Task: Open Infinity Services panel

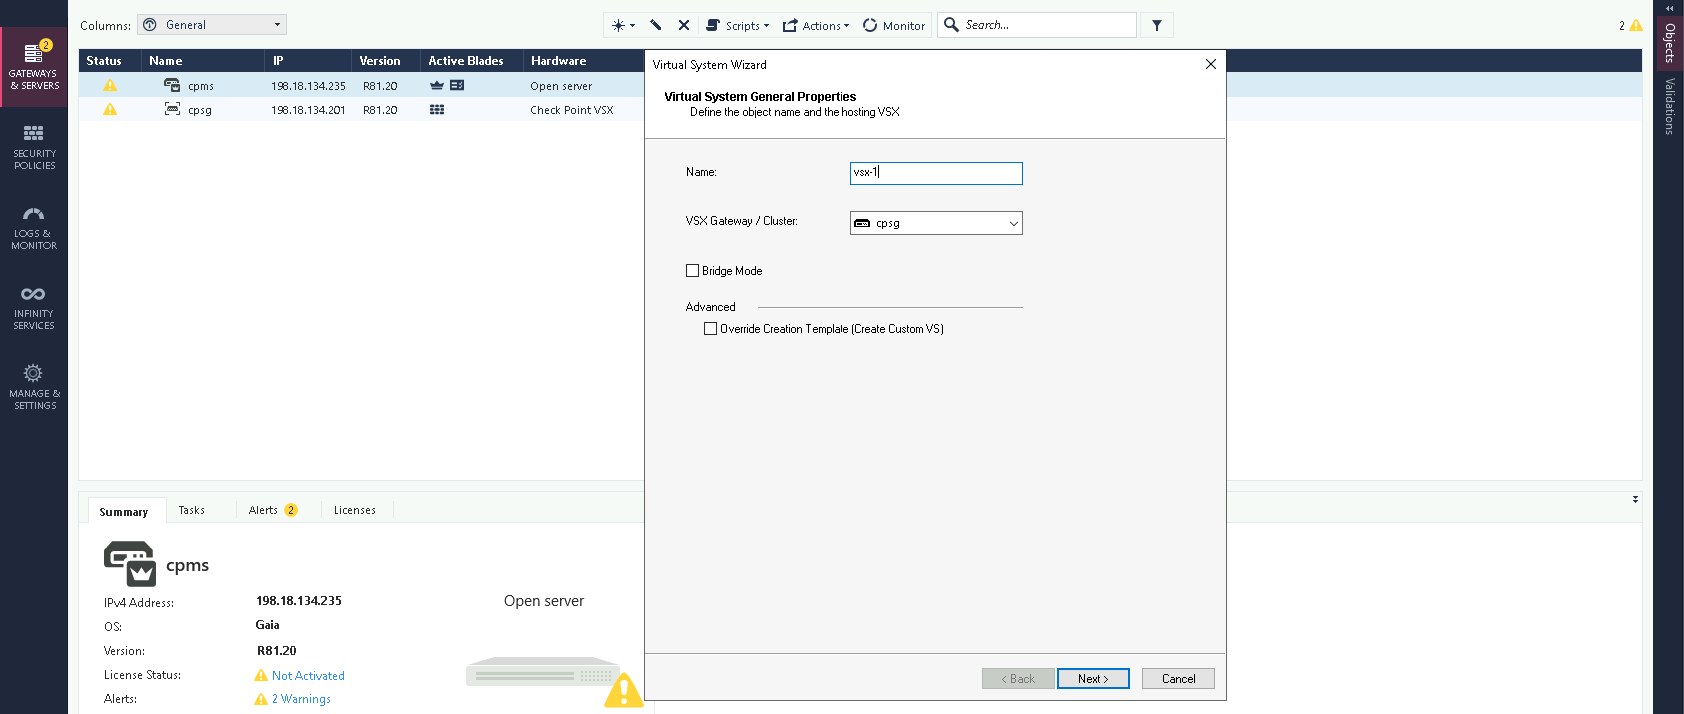Action: [x=34, y=307]
